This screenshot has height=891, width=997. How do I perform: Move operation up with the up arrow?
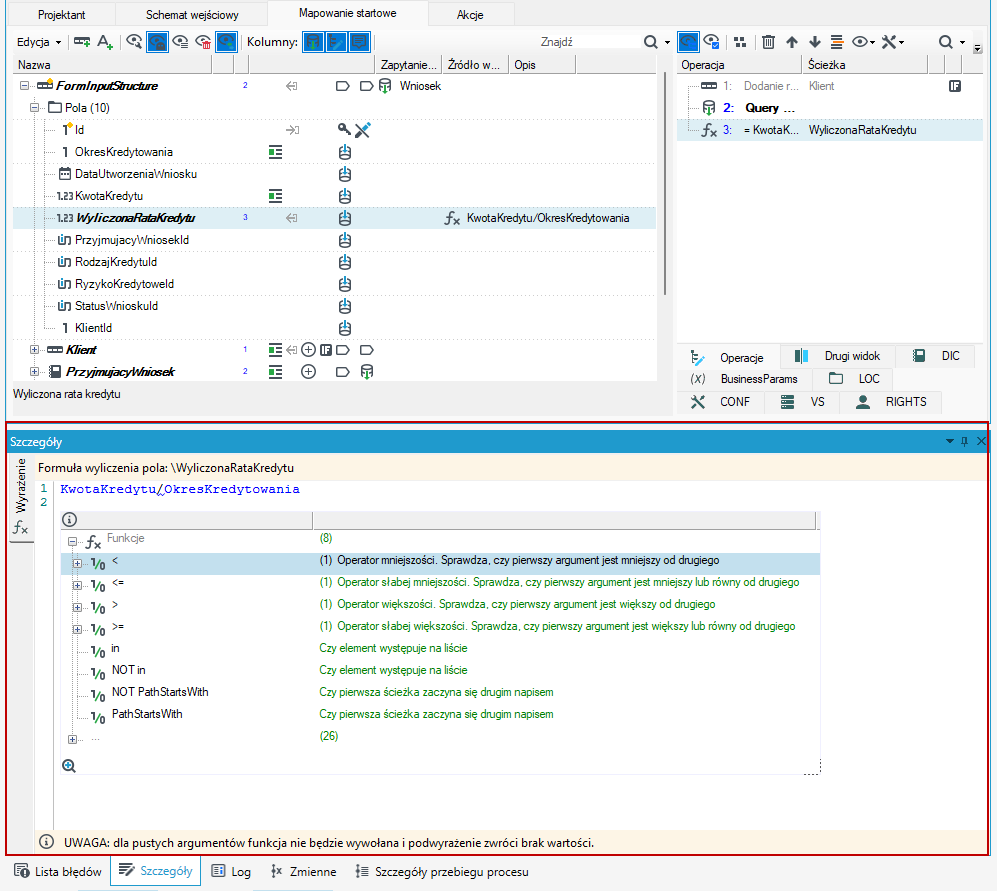[792, 42]
